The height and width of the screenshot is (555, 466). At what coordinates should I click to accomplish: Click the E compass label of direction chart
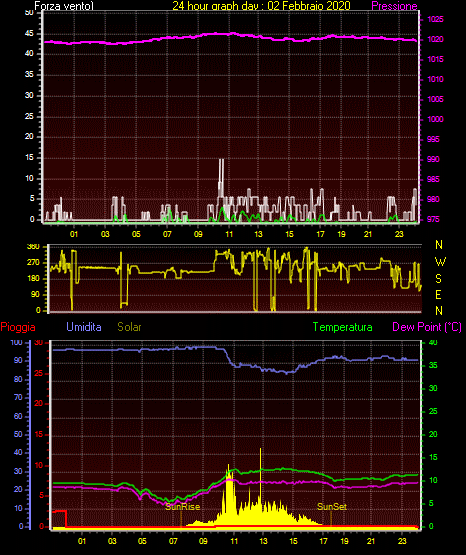click(x=438, y=294)
